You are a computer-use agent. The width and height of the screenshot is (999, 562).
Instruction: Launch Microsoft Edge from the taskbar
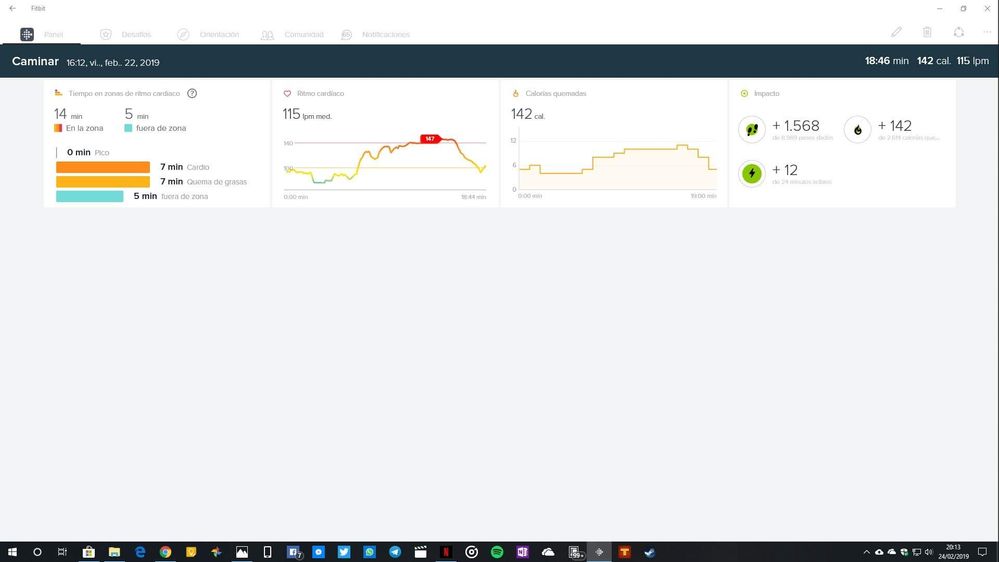(x=140, y=552)
